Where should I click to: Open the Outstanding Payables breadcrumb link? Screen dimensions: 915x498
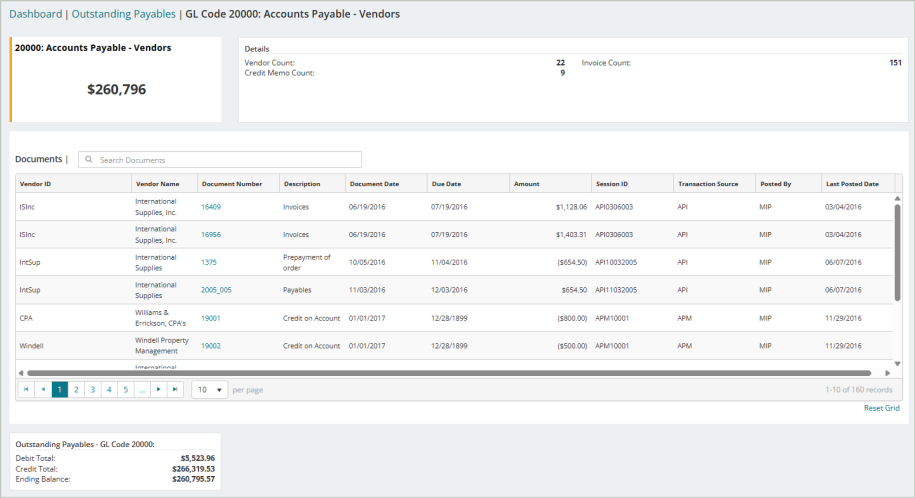click(x=124, y=14)
